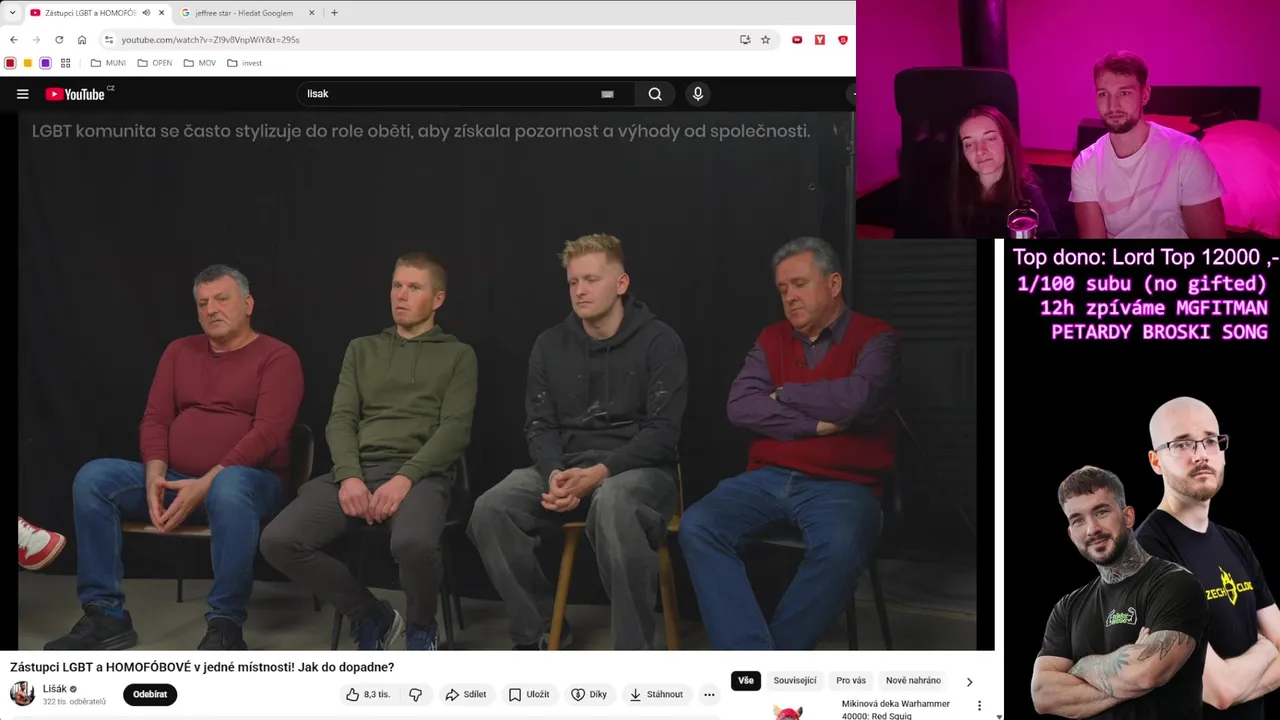The width and height of the screenshot is (1280, 720).
Task: Click the address bar URL youtube.com/watch
Action: [x=210, y=40]
